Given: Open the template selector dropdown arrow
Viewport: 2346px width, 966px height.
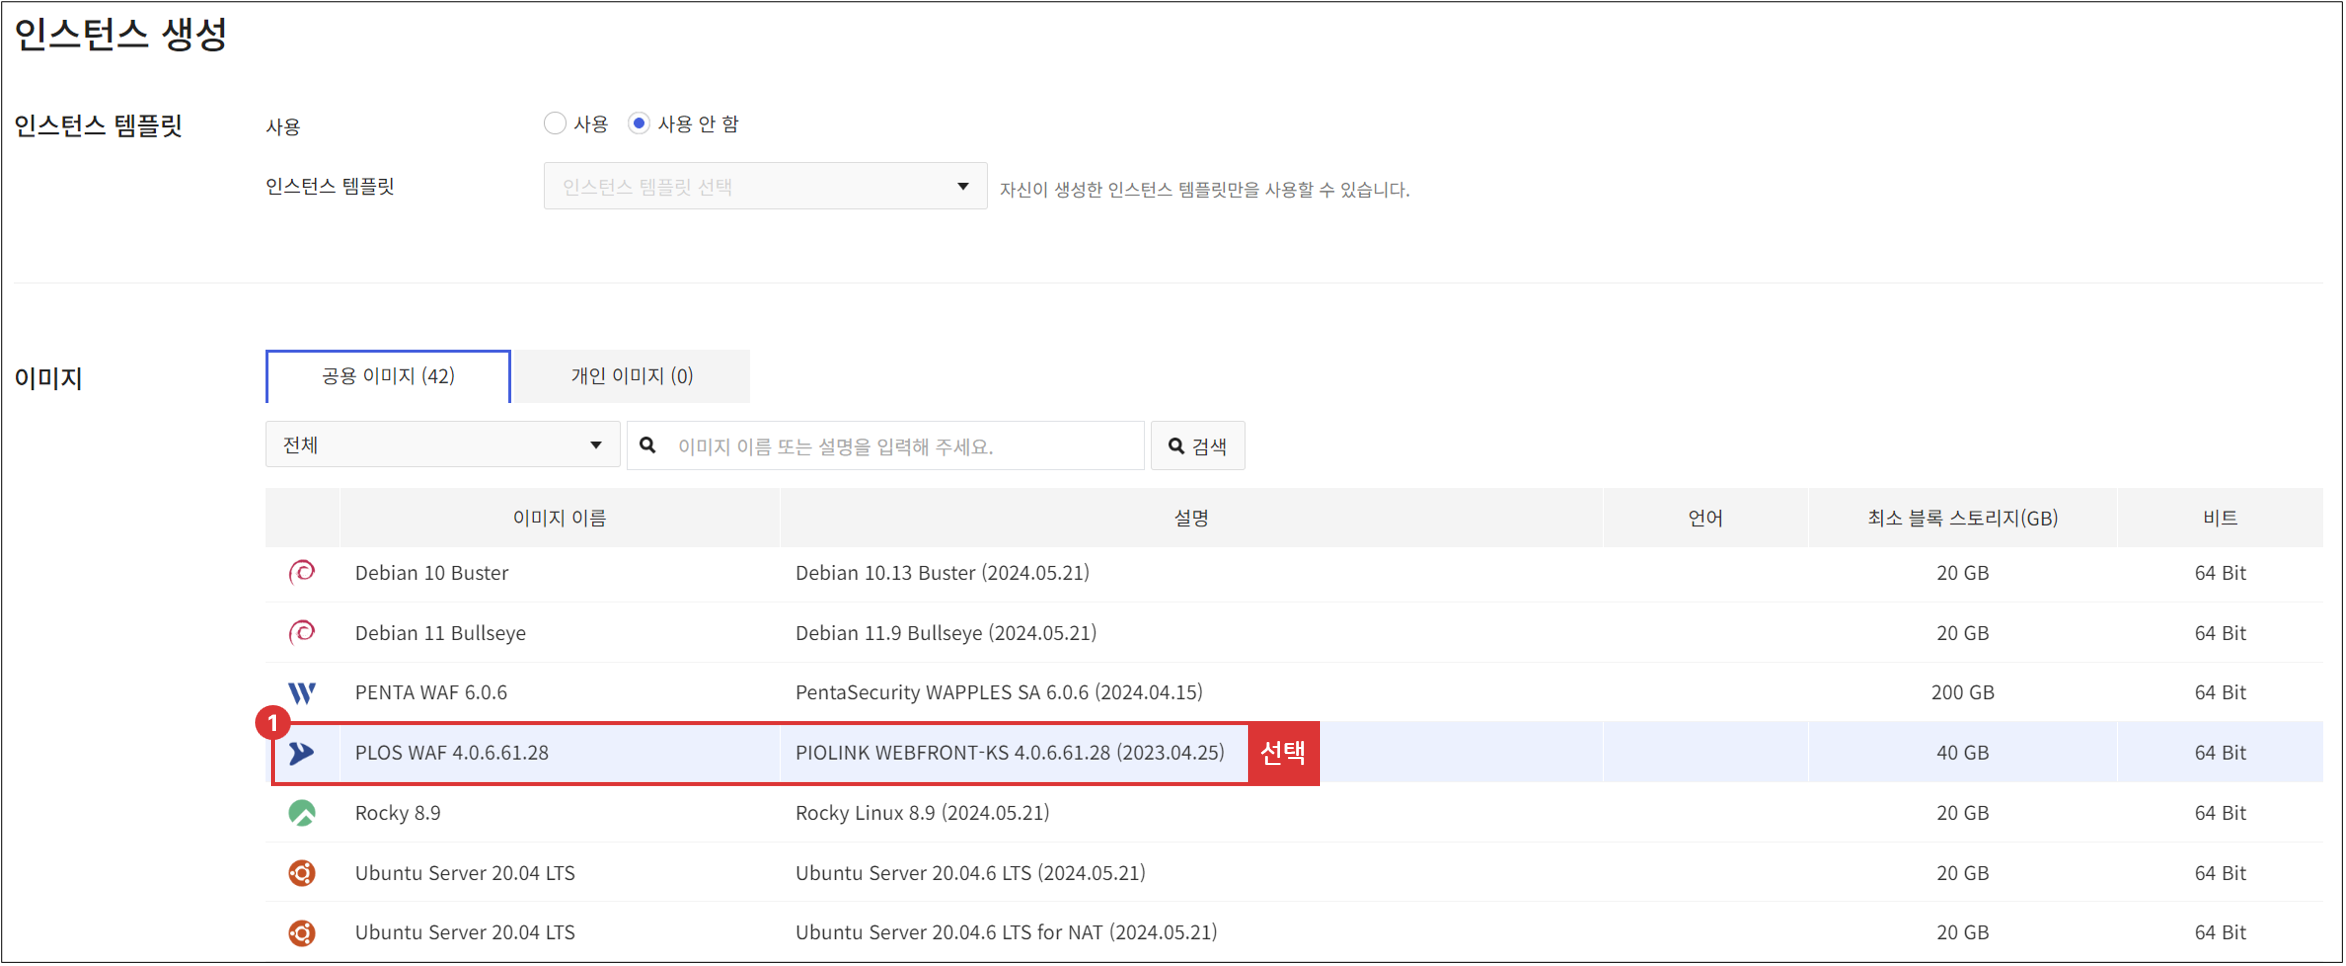Looking at the screenshot, I should tap(963, 185).
